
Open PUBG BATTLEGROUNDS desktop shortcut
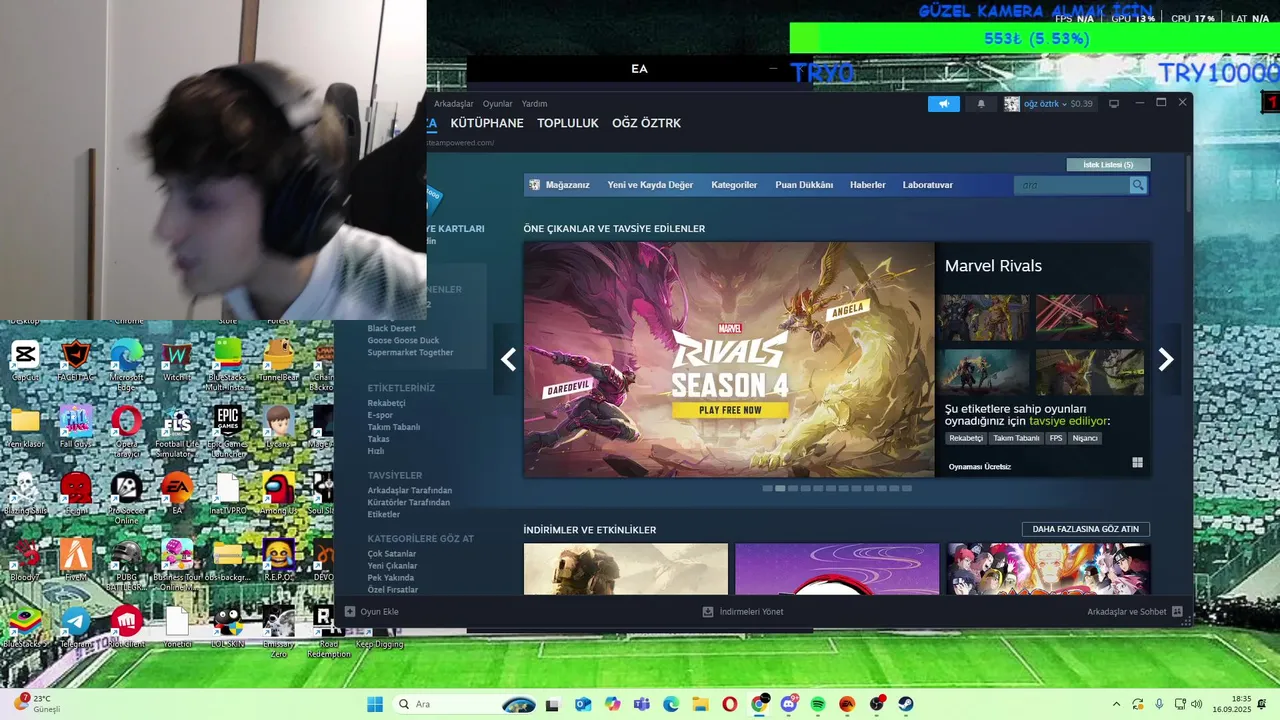(126, 564)
